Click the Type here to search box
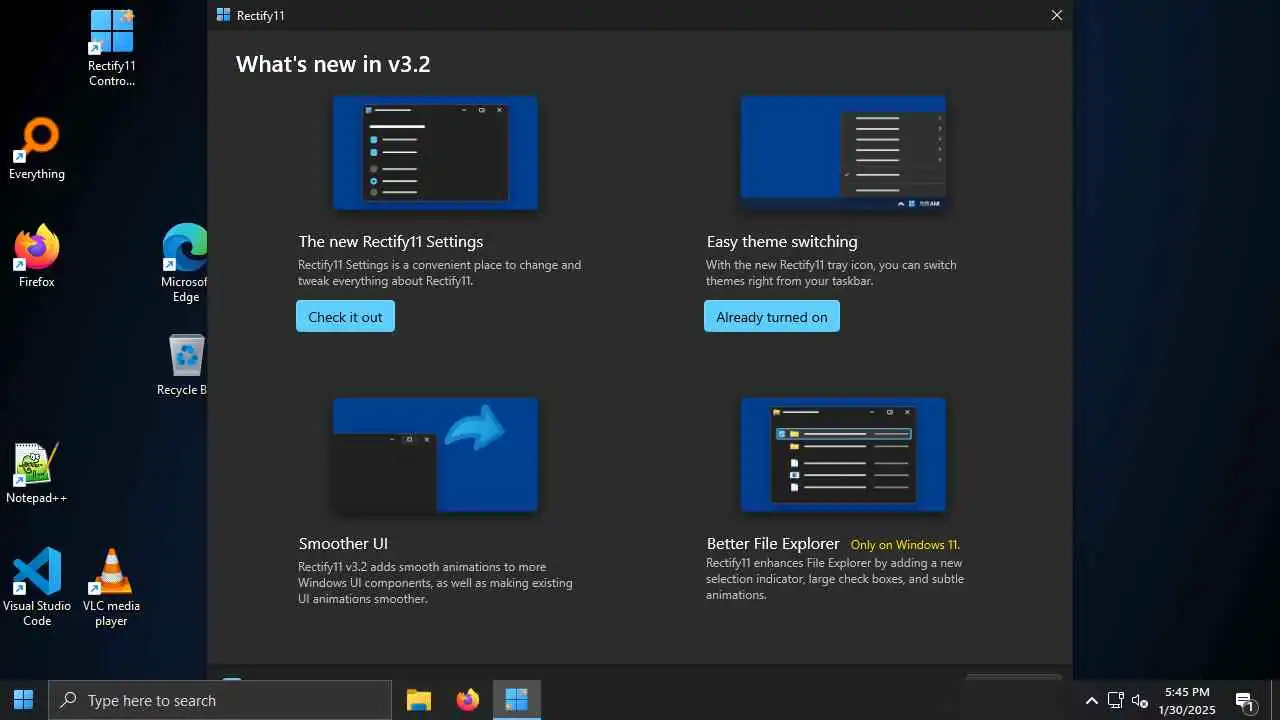 pos(220,700)
